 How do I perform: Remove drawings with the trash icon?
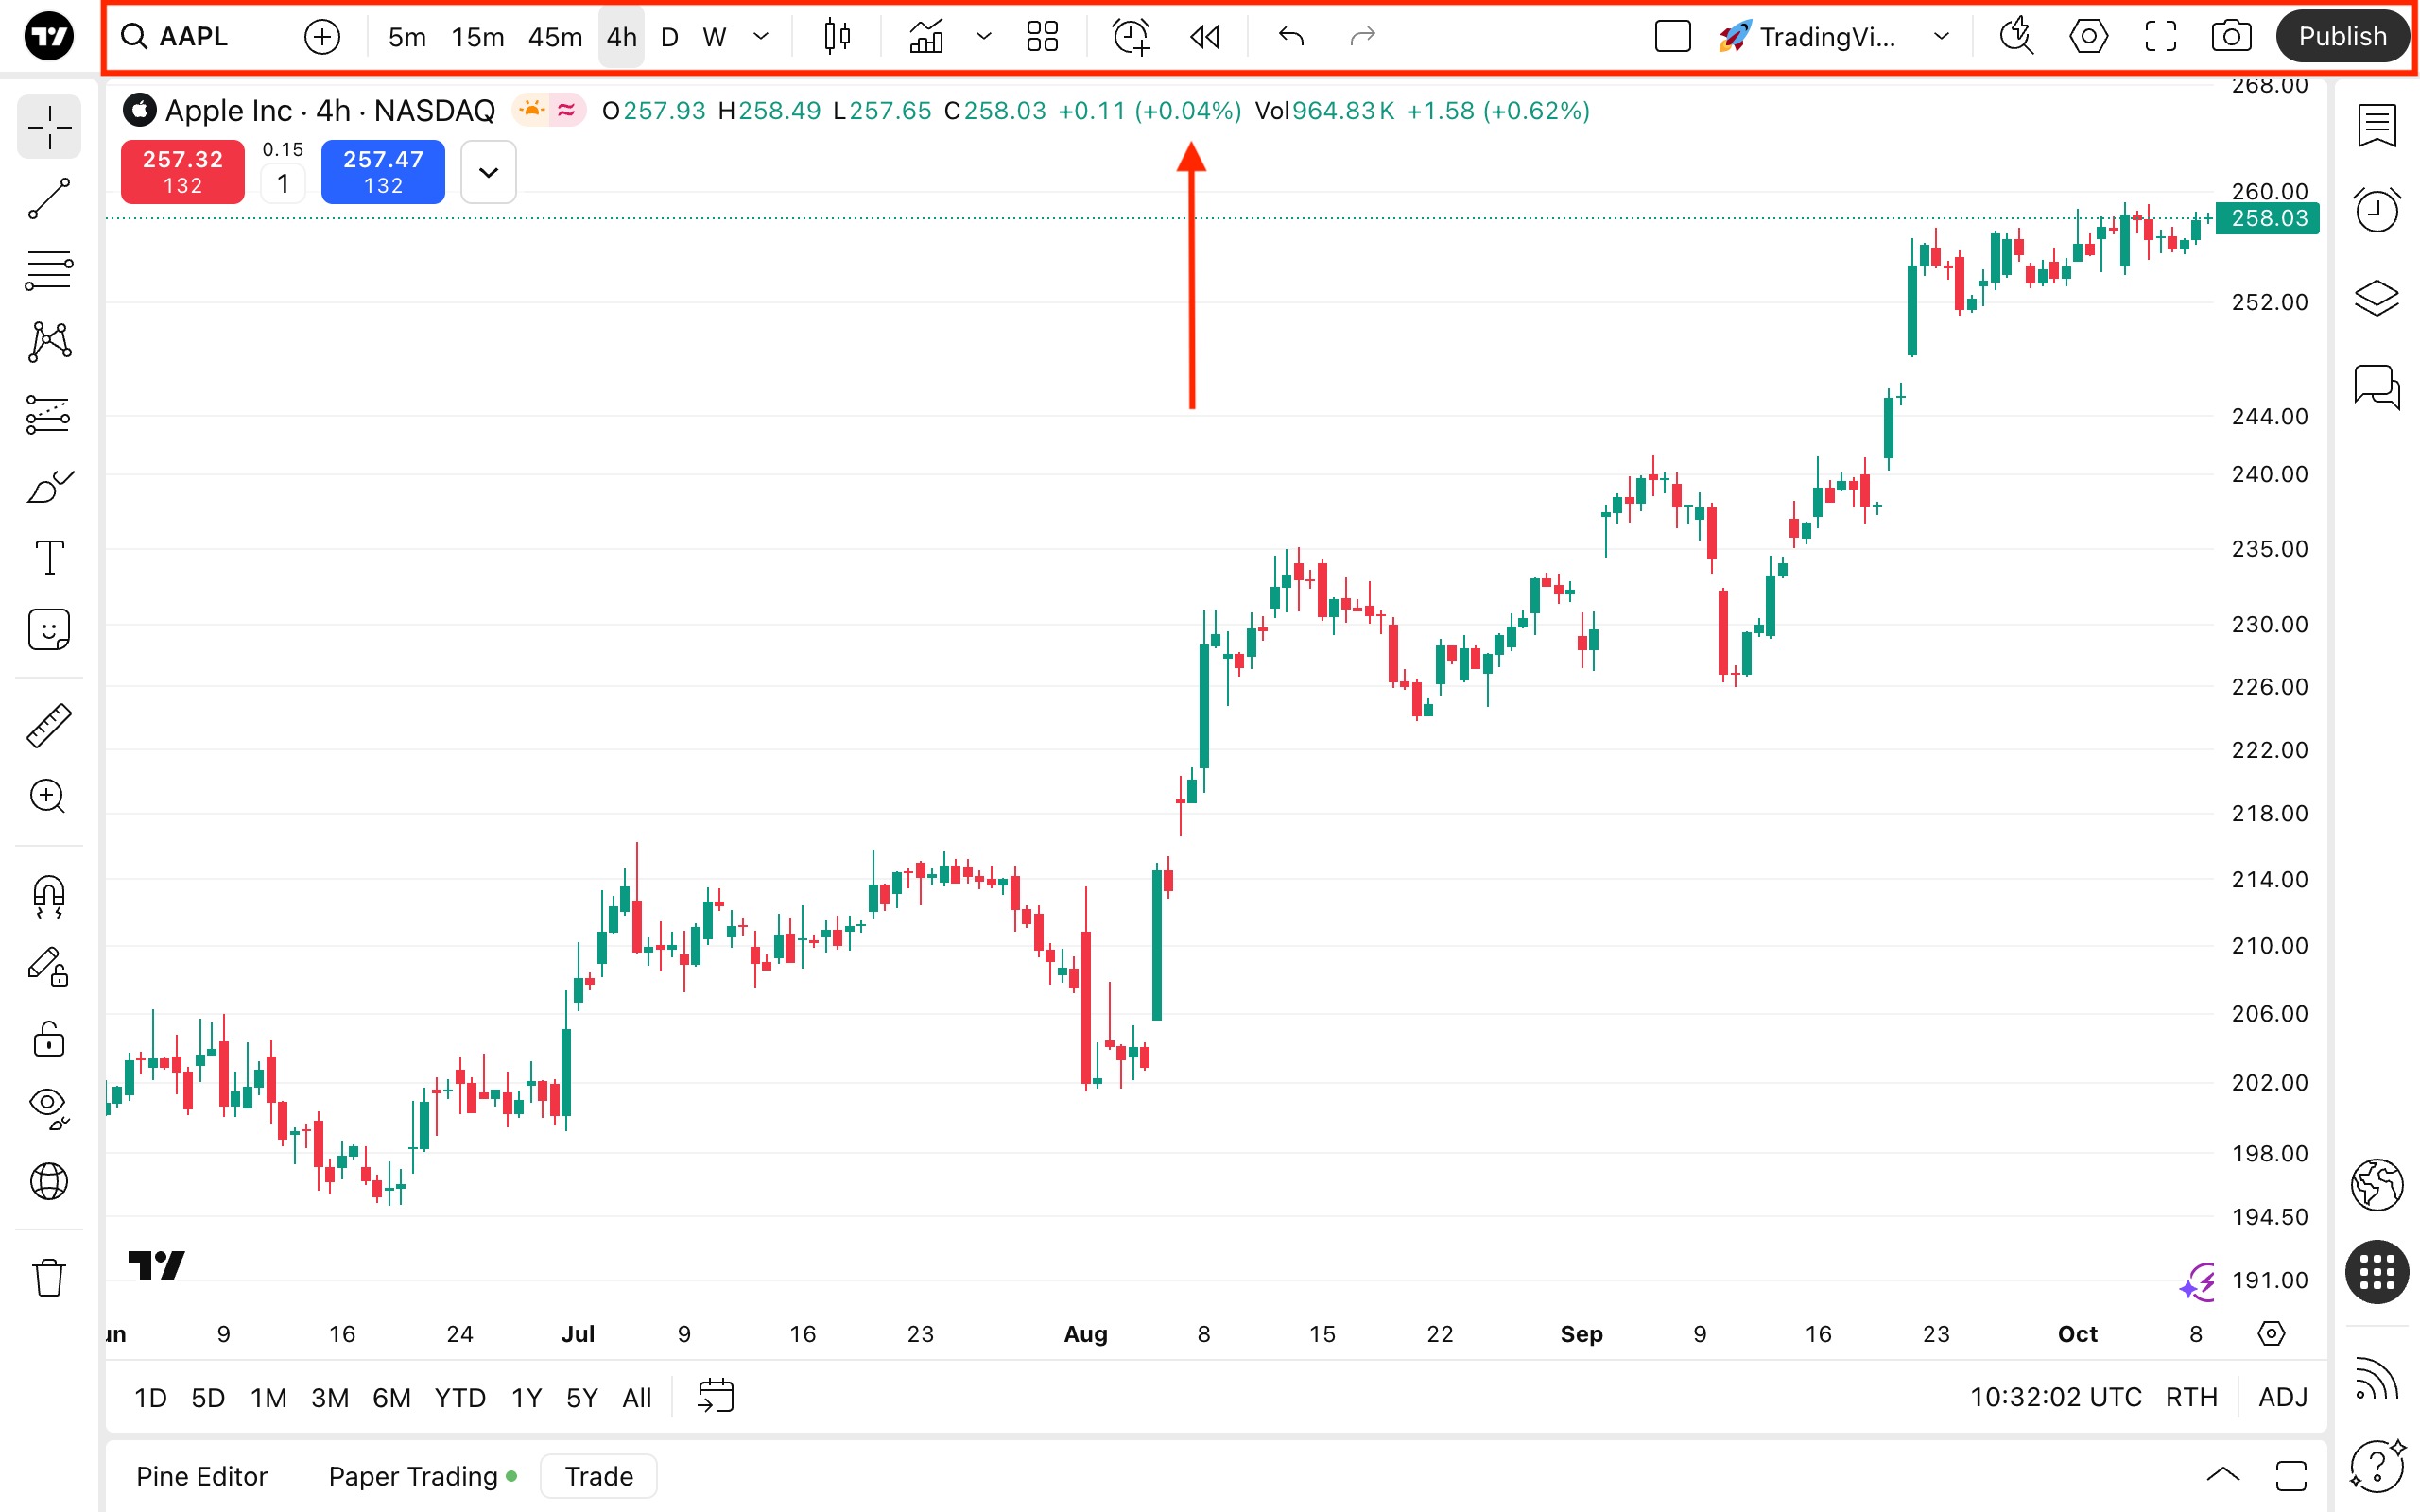[x=48, y=1277]
